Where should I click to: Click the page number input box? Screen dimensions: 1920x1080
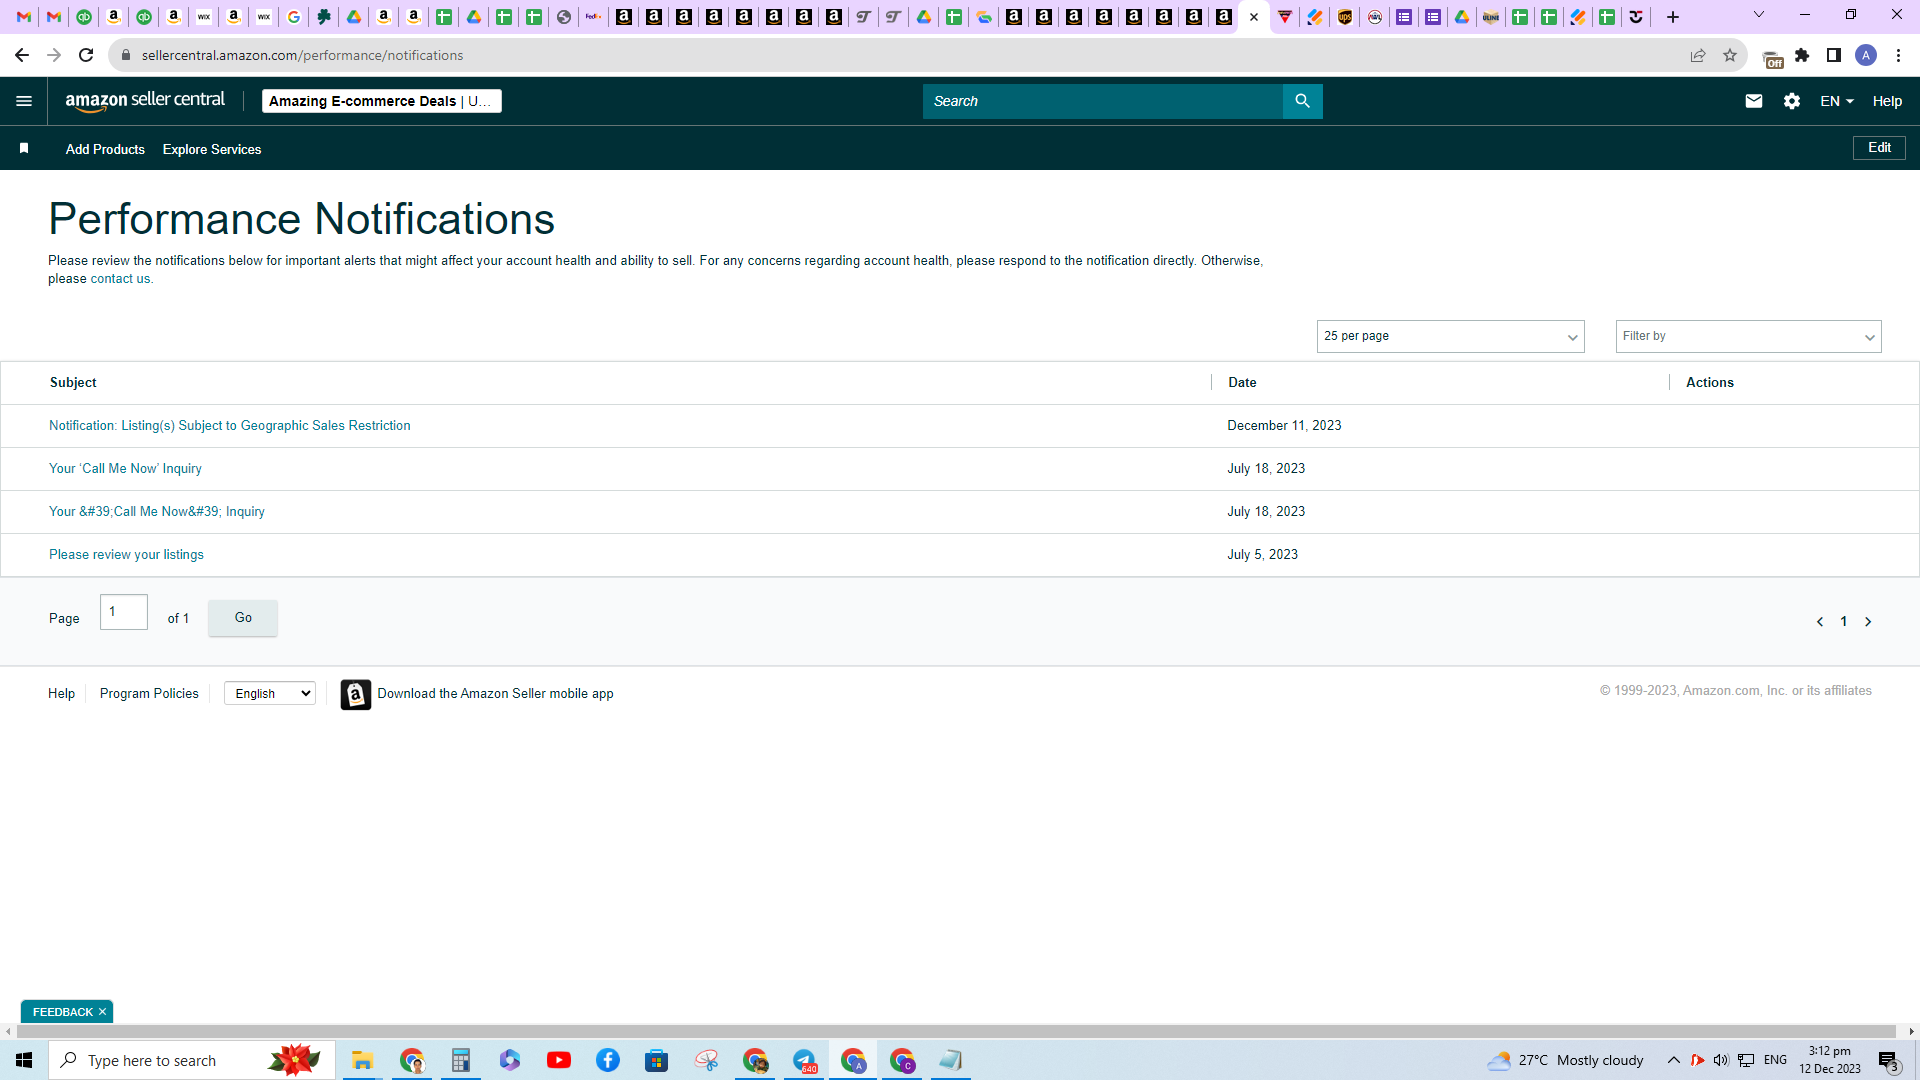point(124,612)
